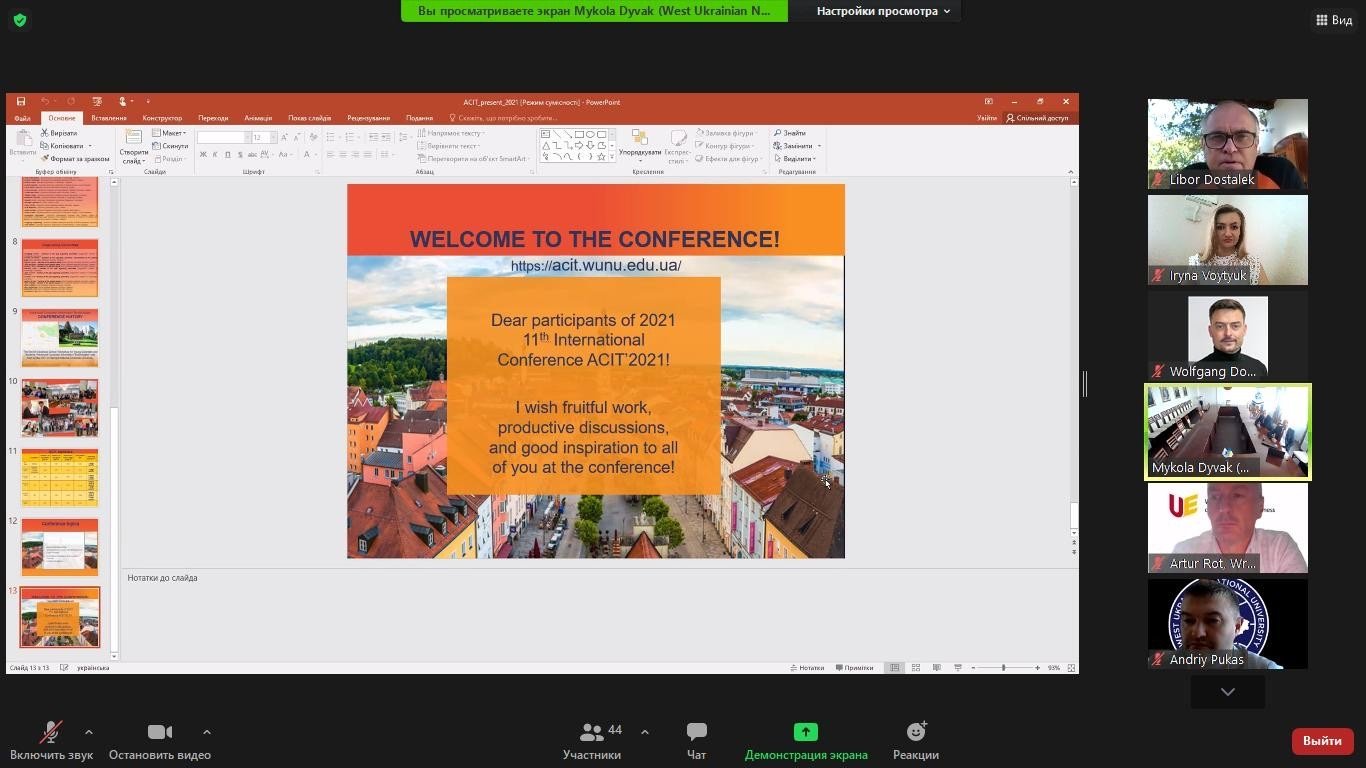Viewport: 1366px width, 768px height.
Task: Open the Подання ribbon tab
Action: point(419,118)
